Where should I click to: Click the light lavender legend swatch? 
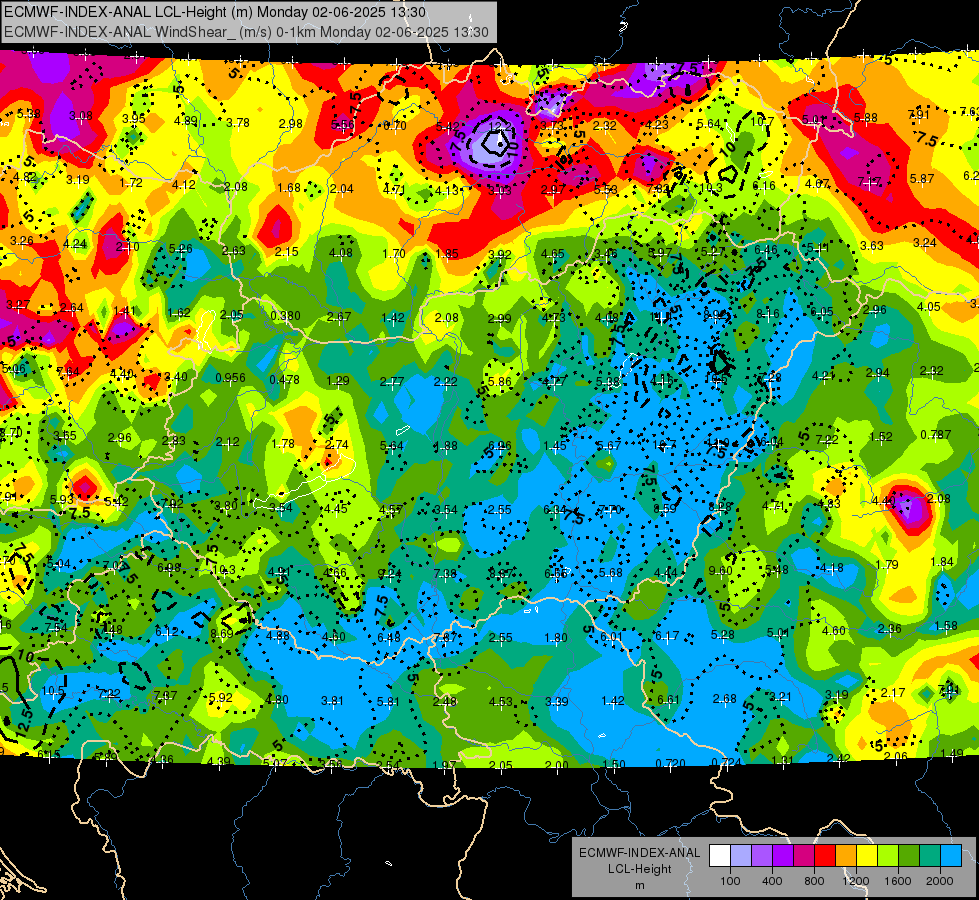(740, 855)
